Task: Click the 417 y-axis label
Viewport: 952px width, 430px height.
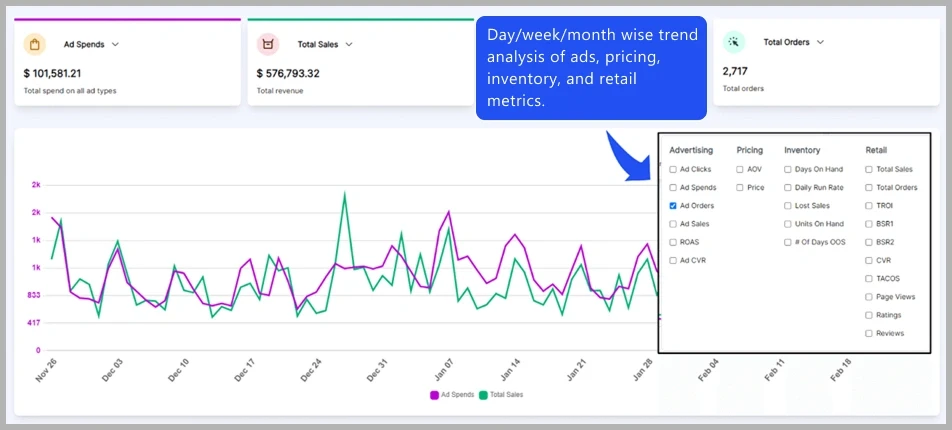Action: pos(34,322)
